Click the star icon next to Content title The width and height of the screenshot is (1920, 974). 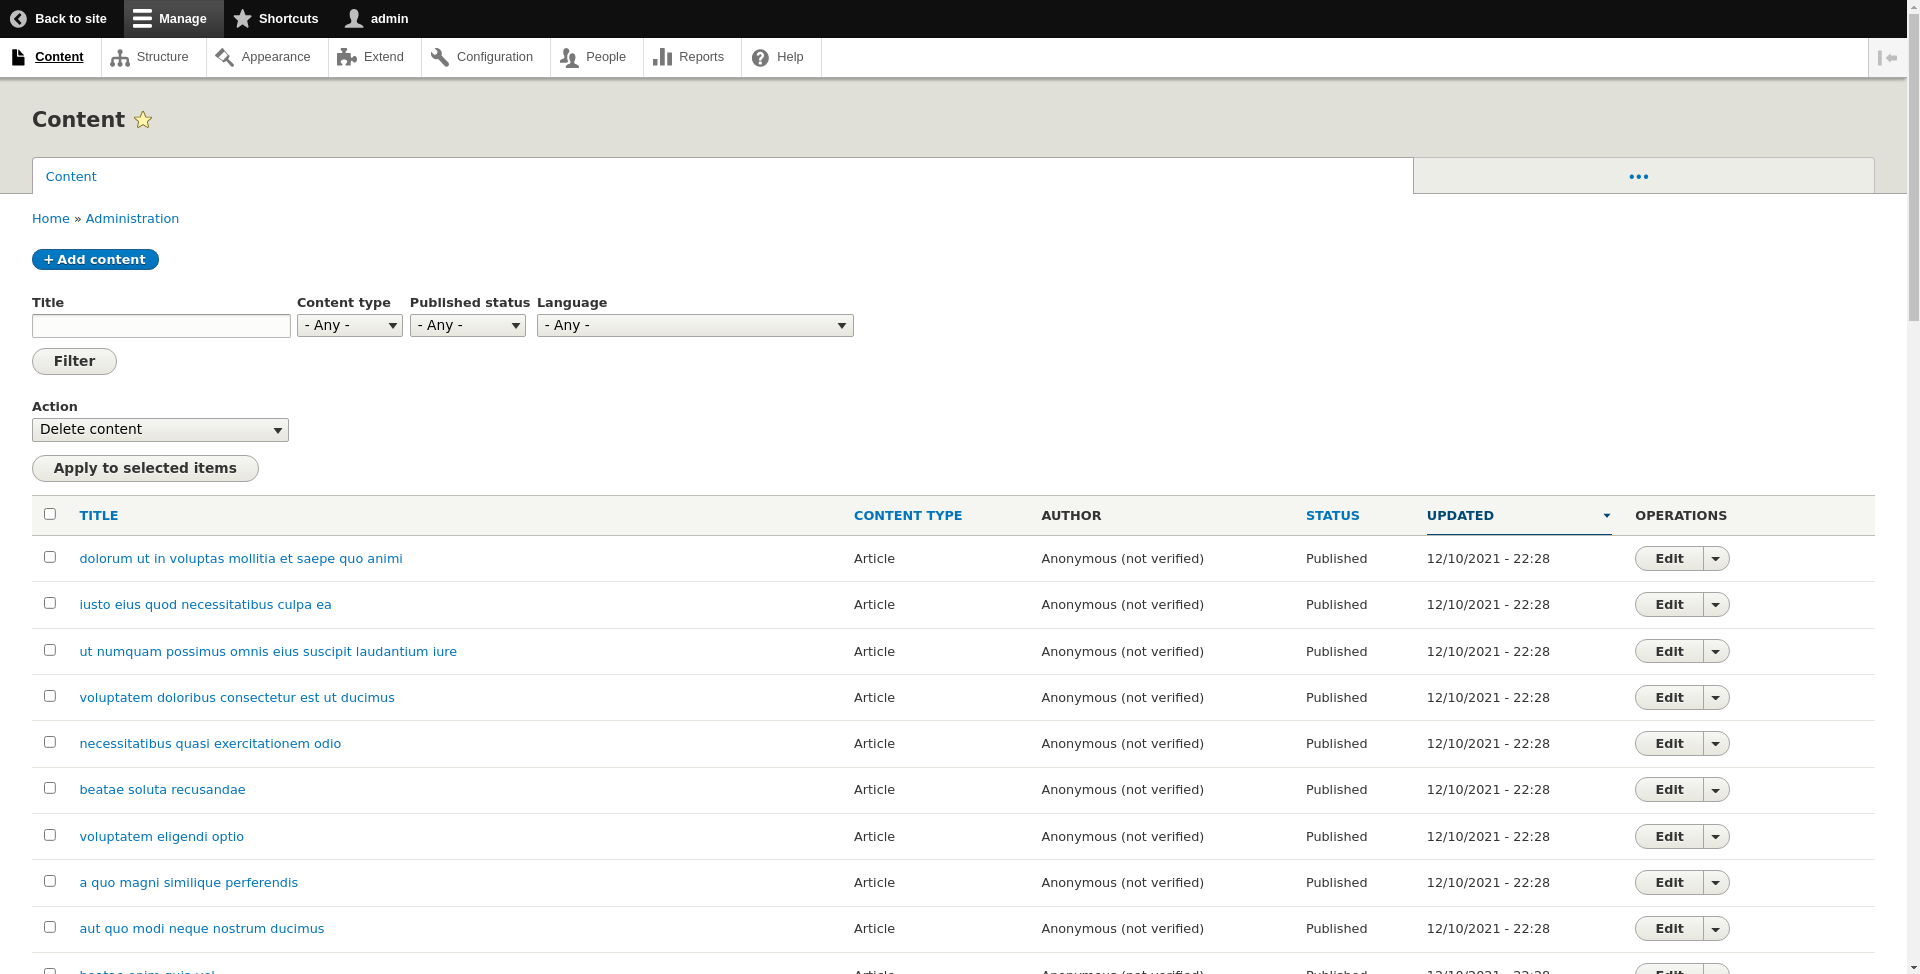coord(143,120)
